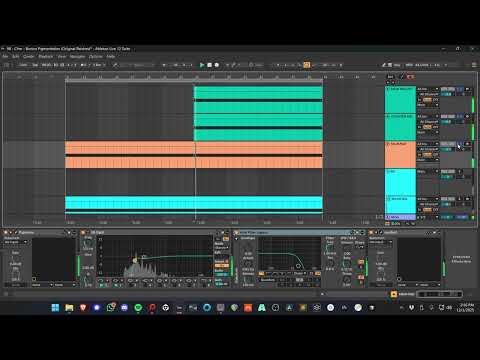
Task: Open first green track's All Channels dropdown
Action: tap(428, 94)
